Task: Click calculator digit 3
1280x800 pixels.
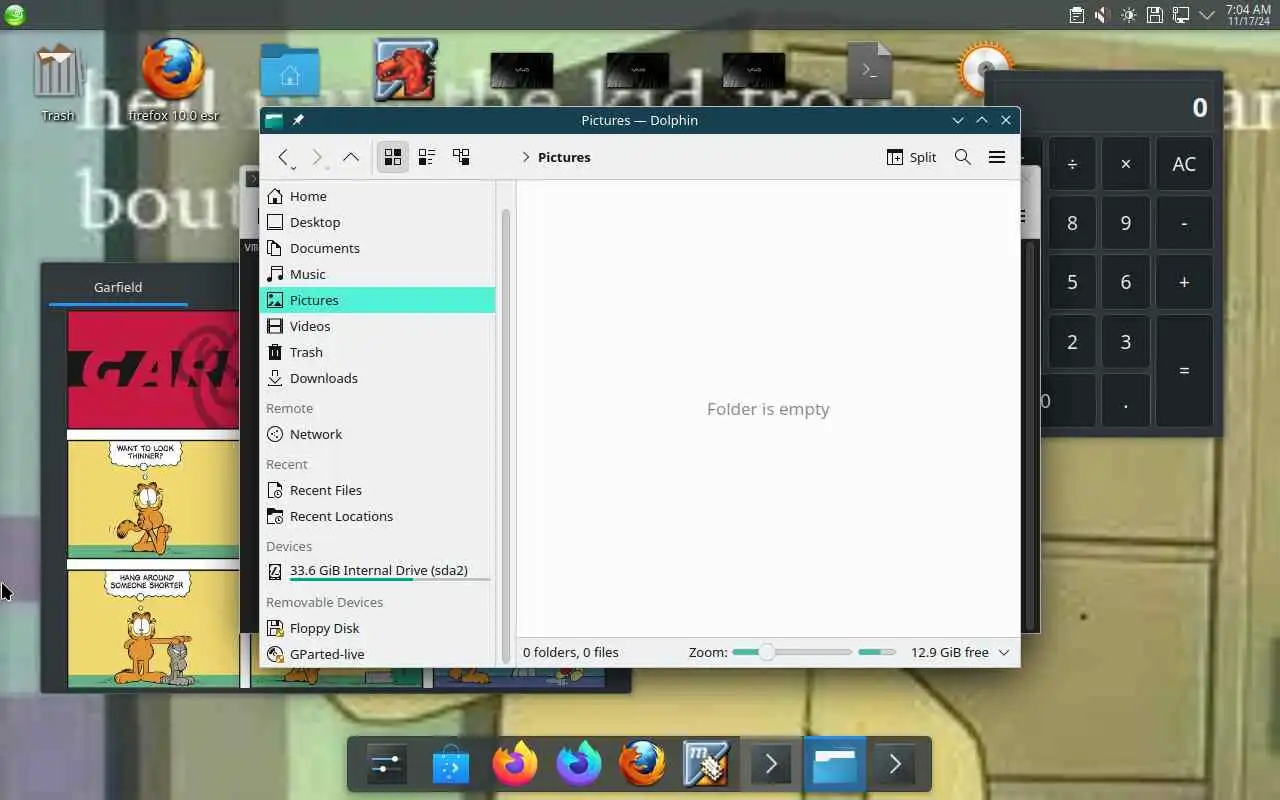Action: 1126,342
